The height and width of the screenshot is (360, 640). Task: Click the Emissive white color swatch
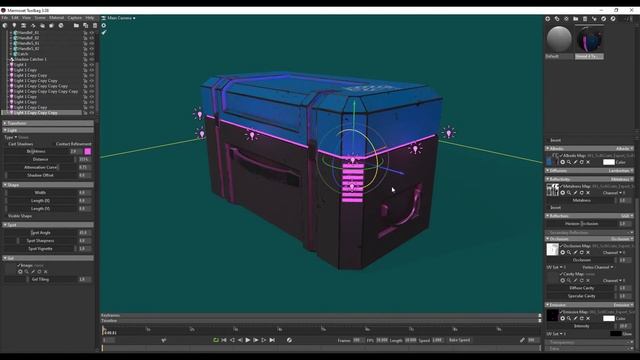pos(609,318)
